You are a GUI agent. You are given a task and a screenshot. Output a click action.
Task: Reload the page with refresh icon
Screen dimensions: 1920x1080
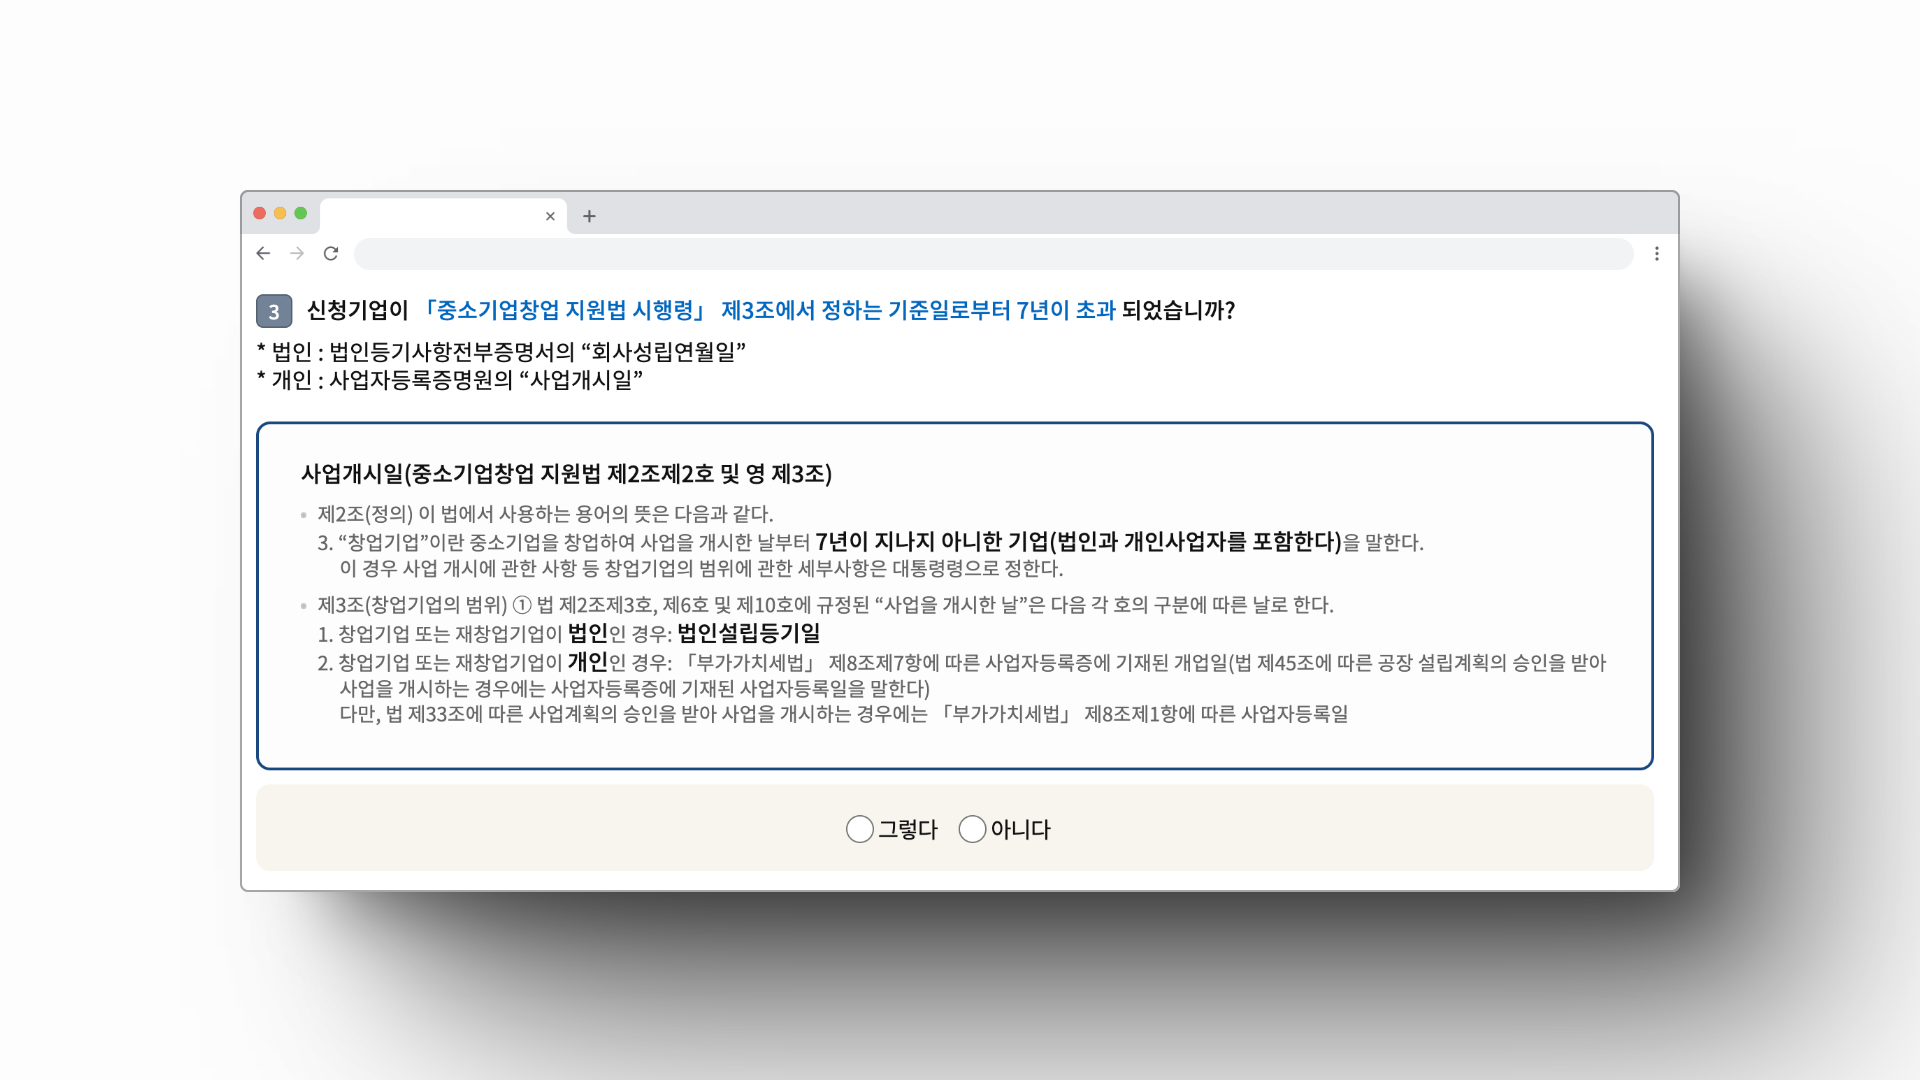(x=331, y=254)
